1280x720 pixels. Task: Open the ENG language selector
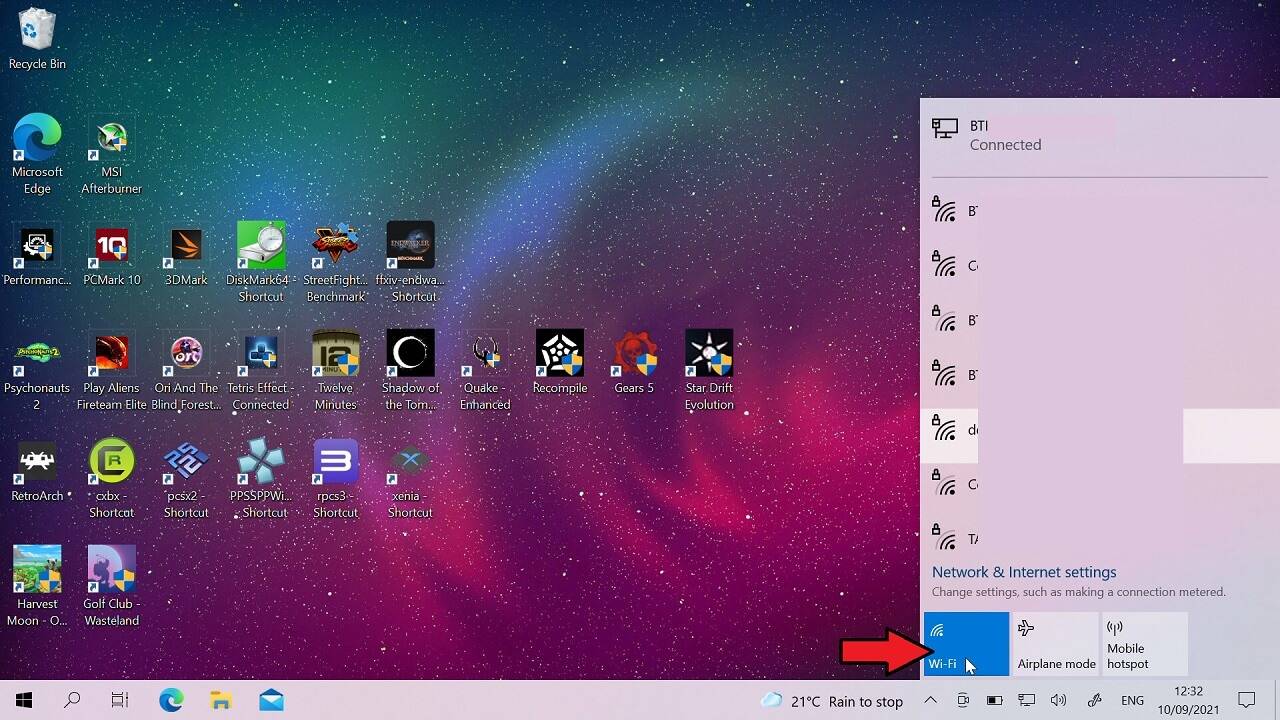click(x=1132, y=701)
